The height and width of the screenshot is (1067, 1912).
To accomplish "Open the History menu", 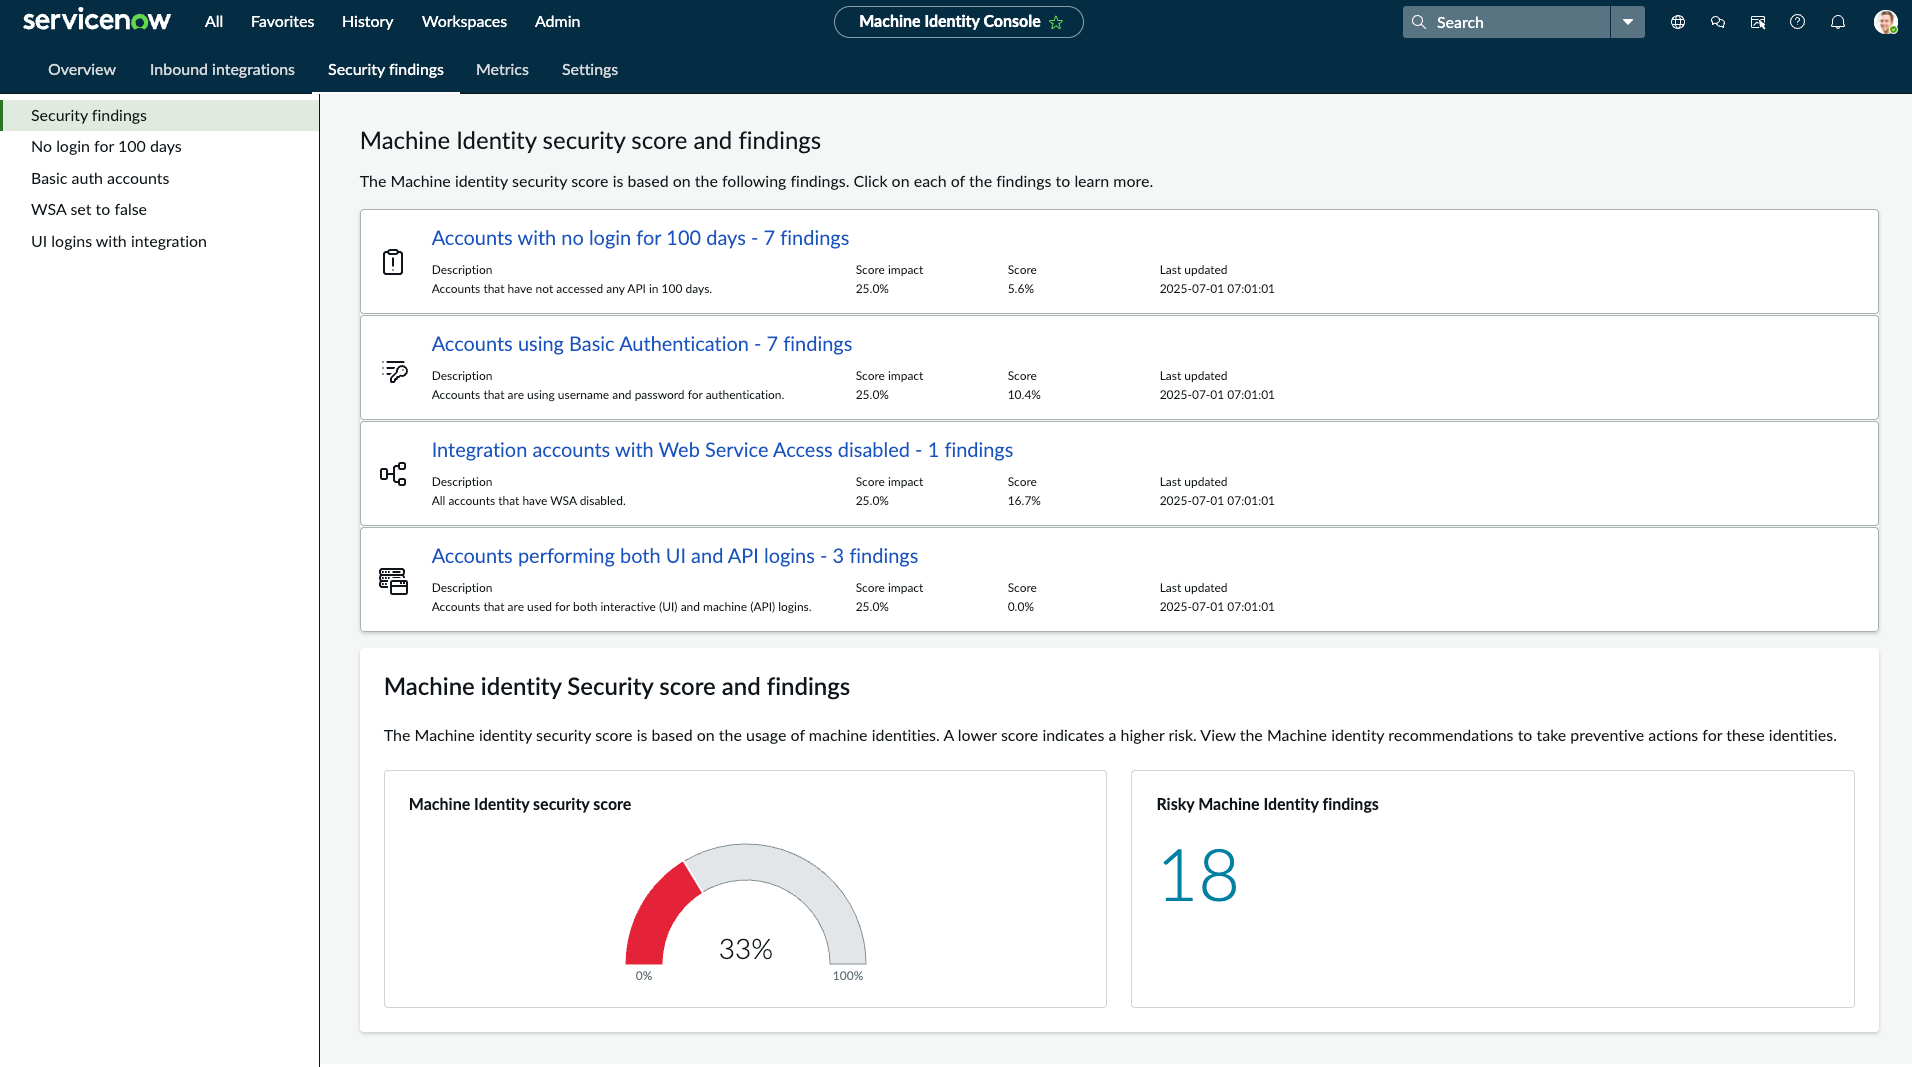I will click(367, 21).
